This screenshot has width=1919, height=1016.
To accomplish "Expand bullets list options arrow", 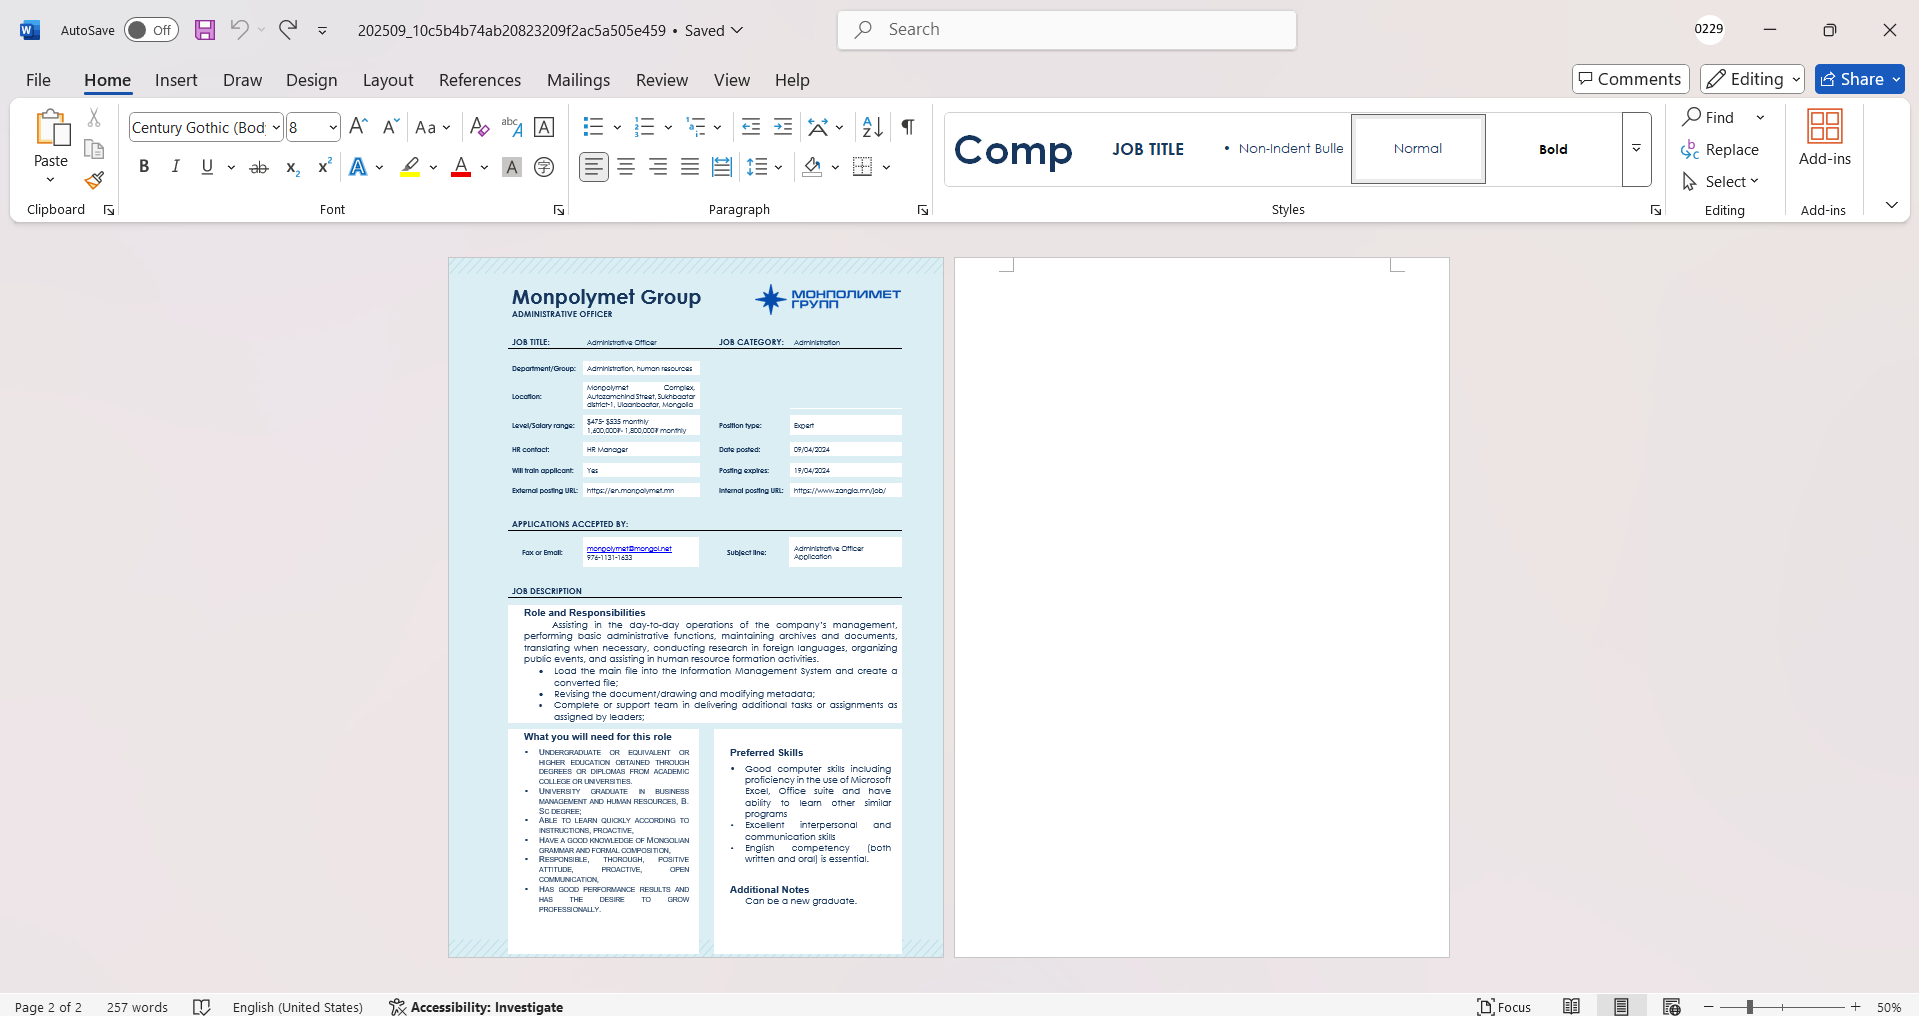I will point(617,127).
